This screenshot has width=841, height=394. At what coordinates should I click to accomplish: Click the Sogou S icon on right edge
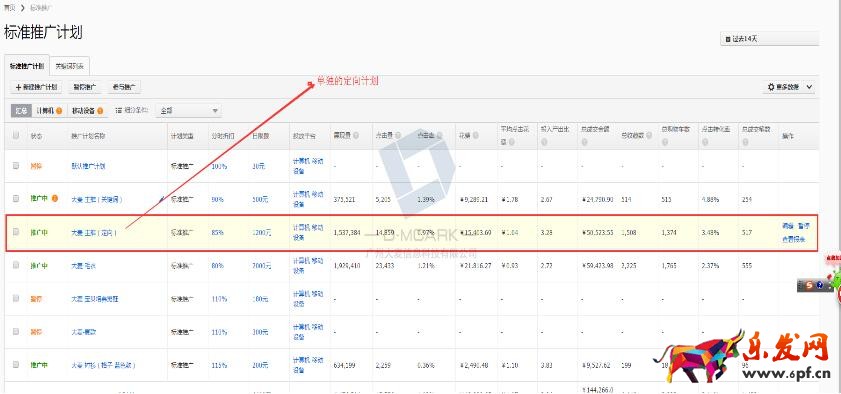(809, 286)
